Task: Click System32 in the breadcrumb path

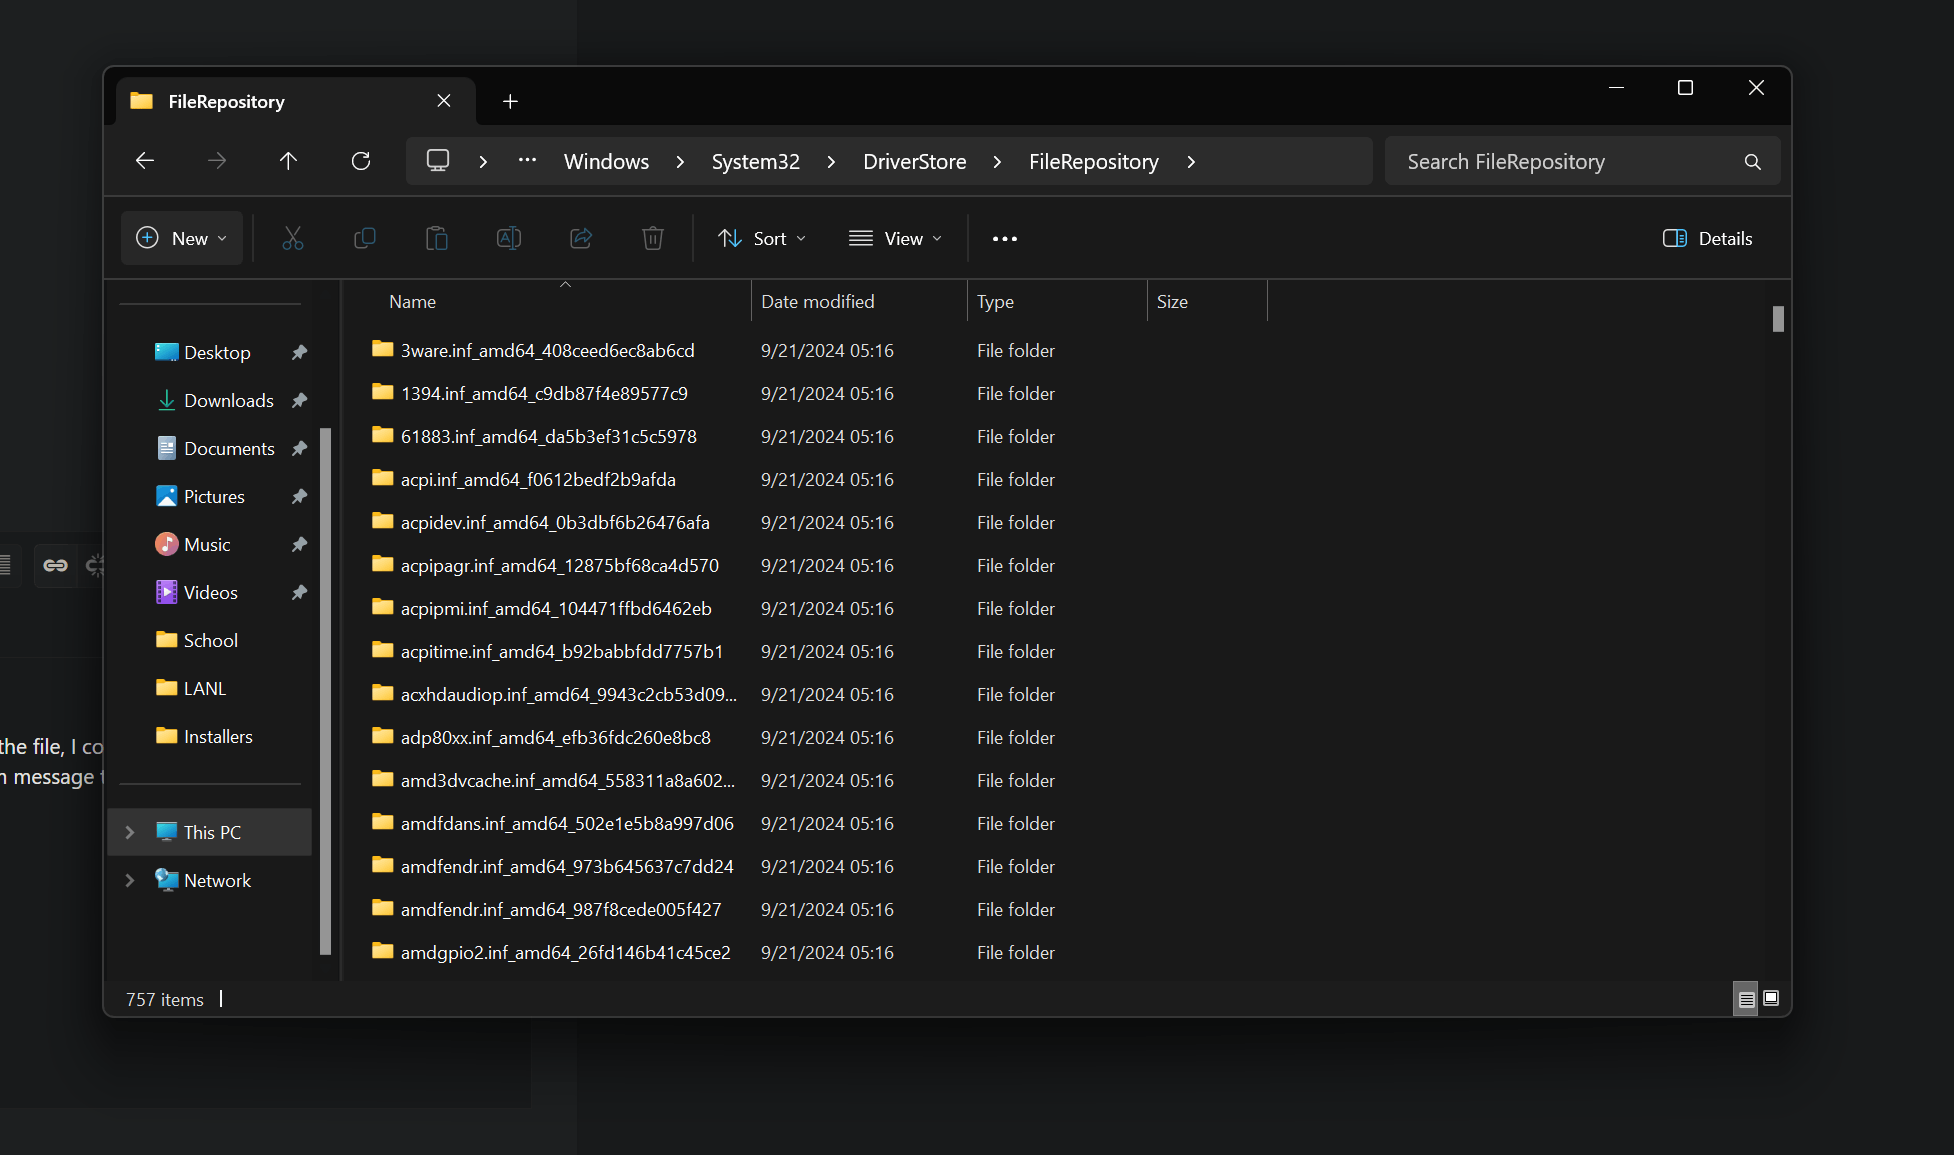Action: pyautogui.click(x=755, y=162)
